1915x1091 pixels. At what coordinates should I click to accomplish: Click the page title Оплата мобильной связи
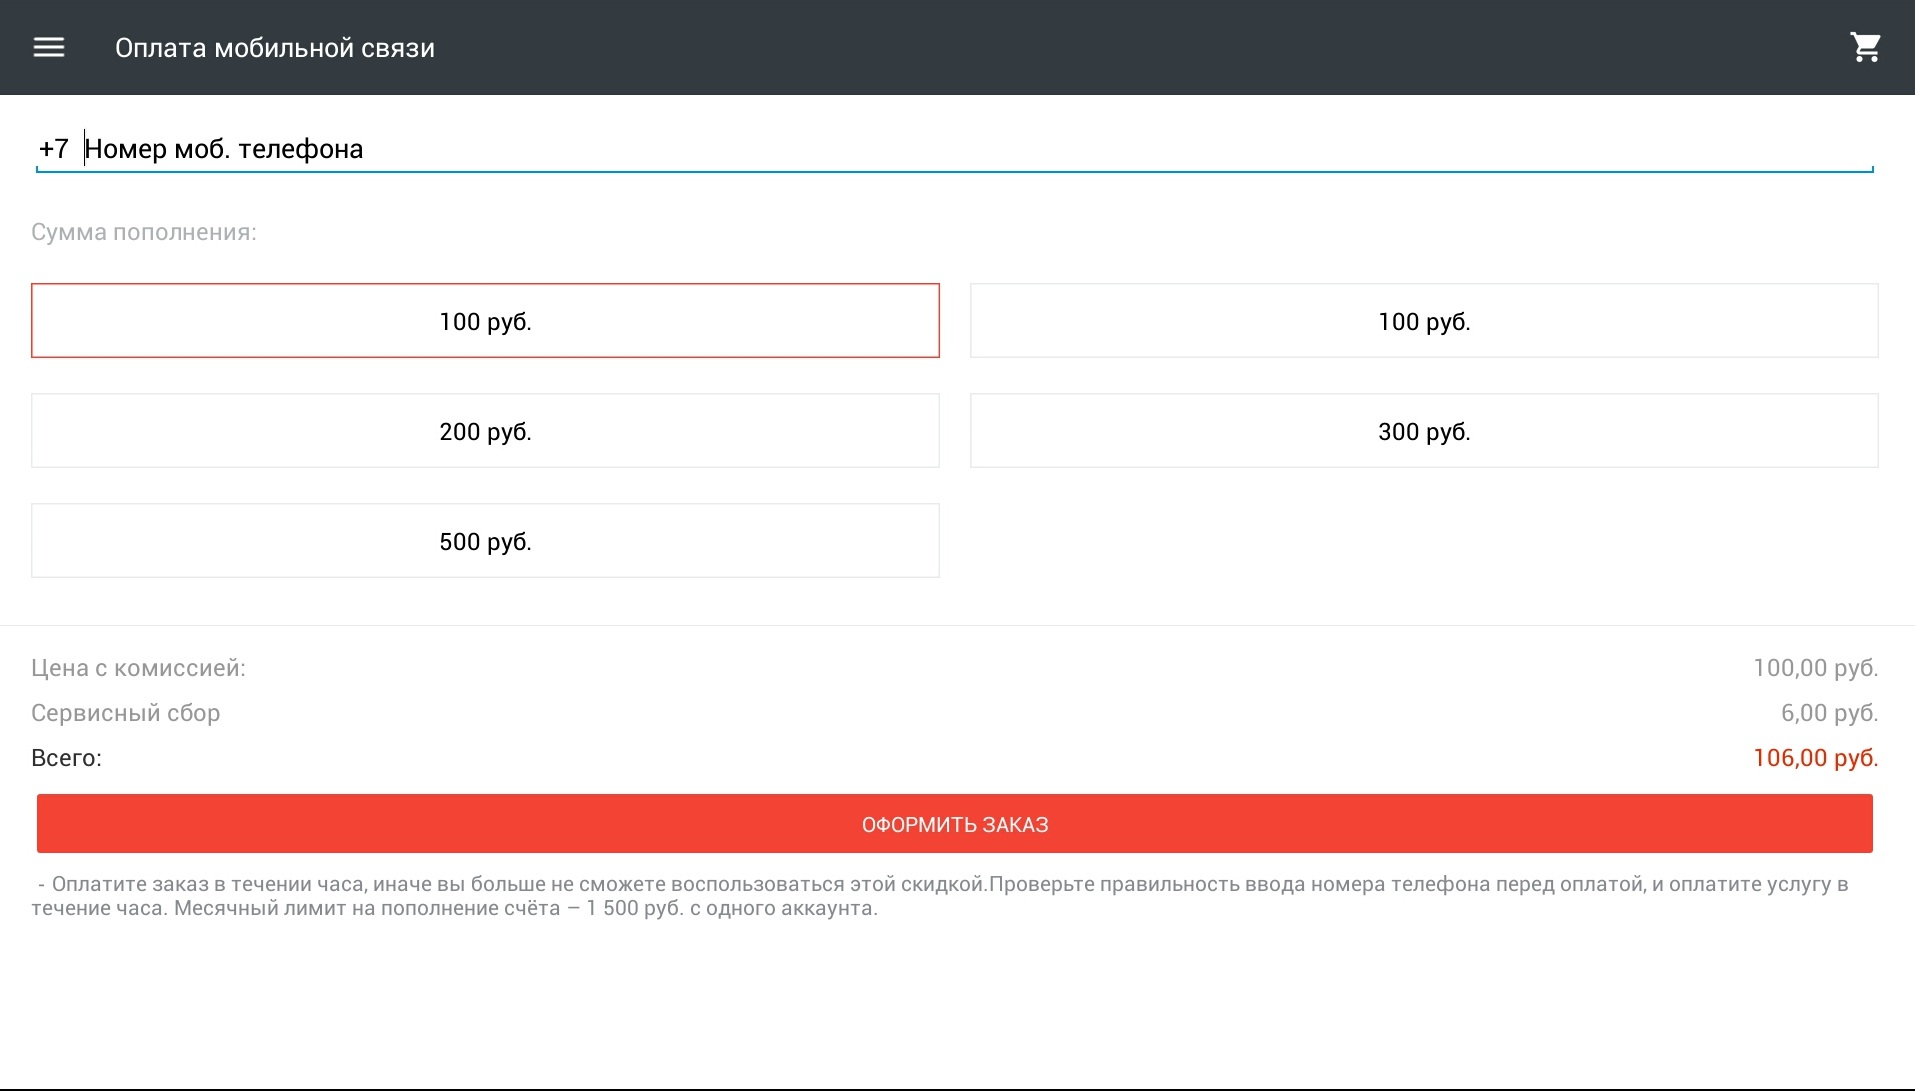[x=275, y=48]
